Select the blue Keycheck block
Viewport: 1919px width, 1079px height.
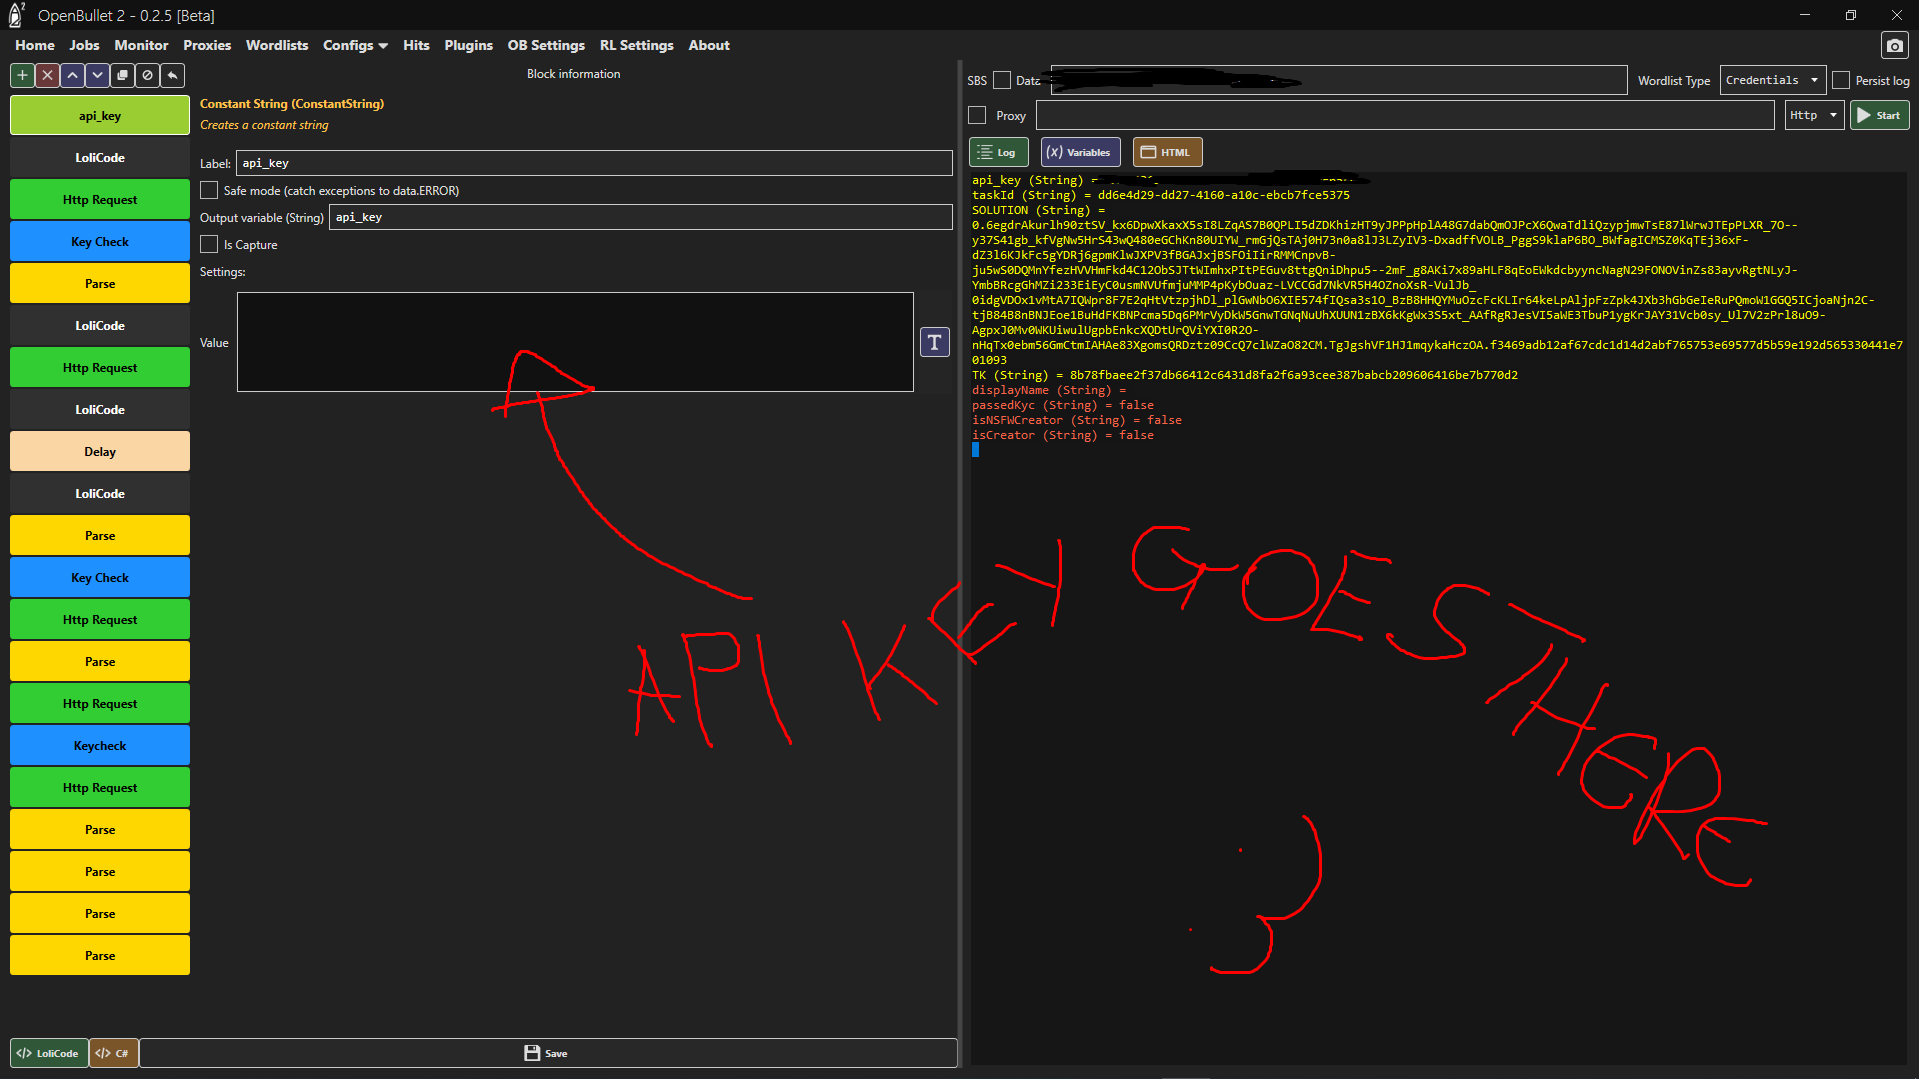[x=100, y=746]
